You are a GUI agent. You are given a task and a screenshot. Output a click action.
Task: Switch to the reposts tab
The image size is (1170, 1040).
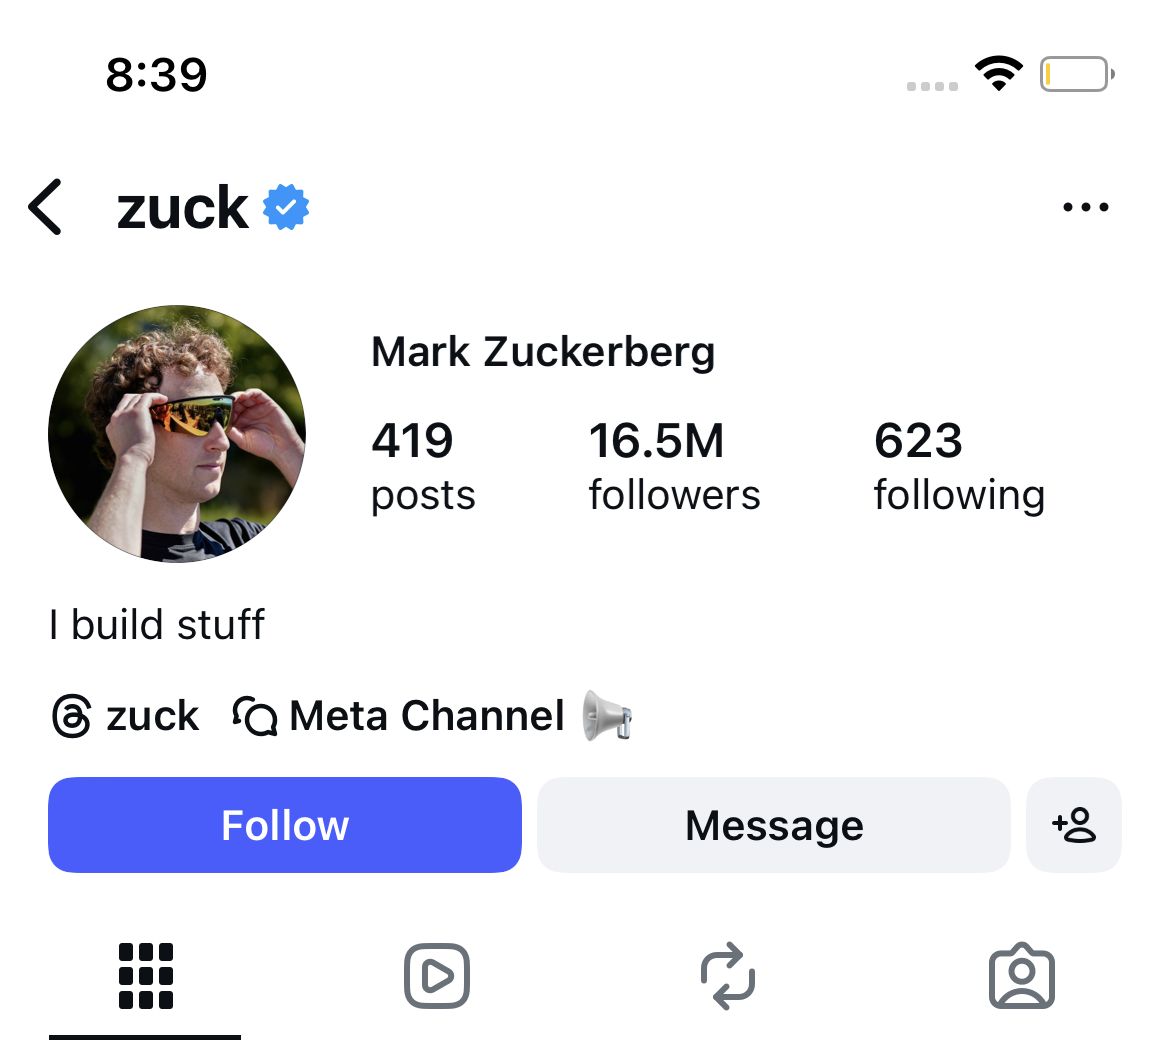pos(728,976)
